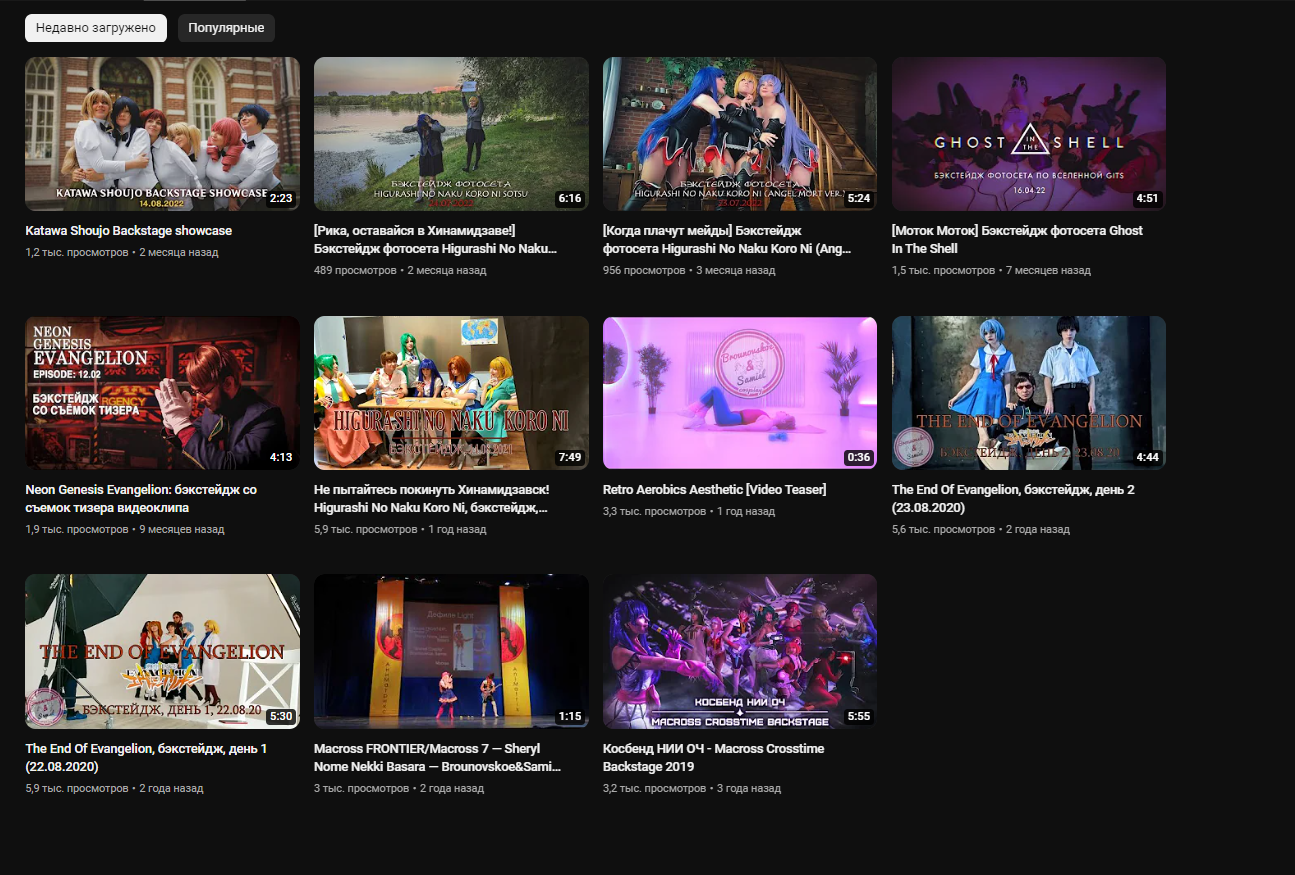Click the 1:15 duration badge
Image resolution: width=1295 pixels, height=875 pixels.
[x=570, y=716]
